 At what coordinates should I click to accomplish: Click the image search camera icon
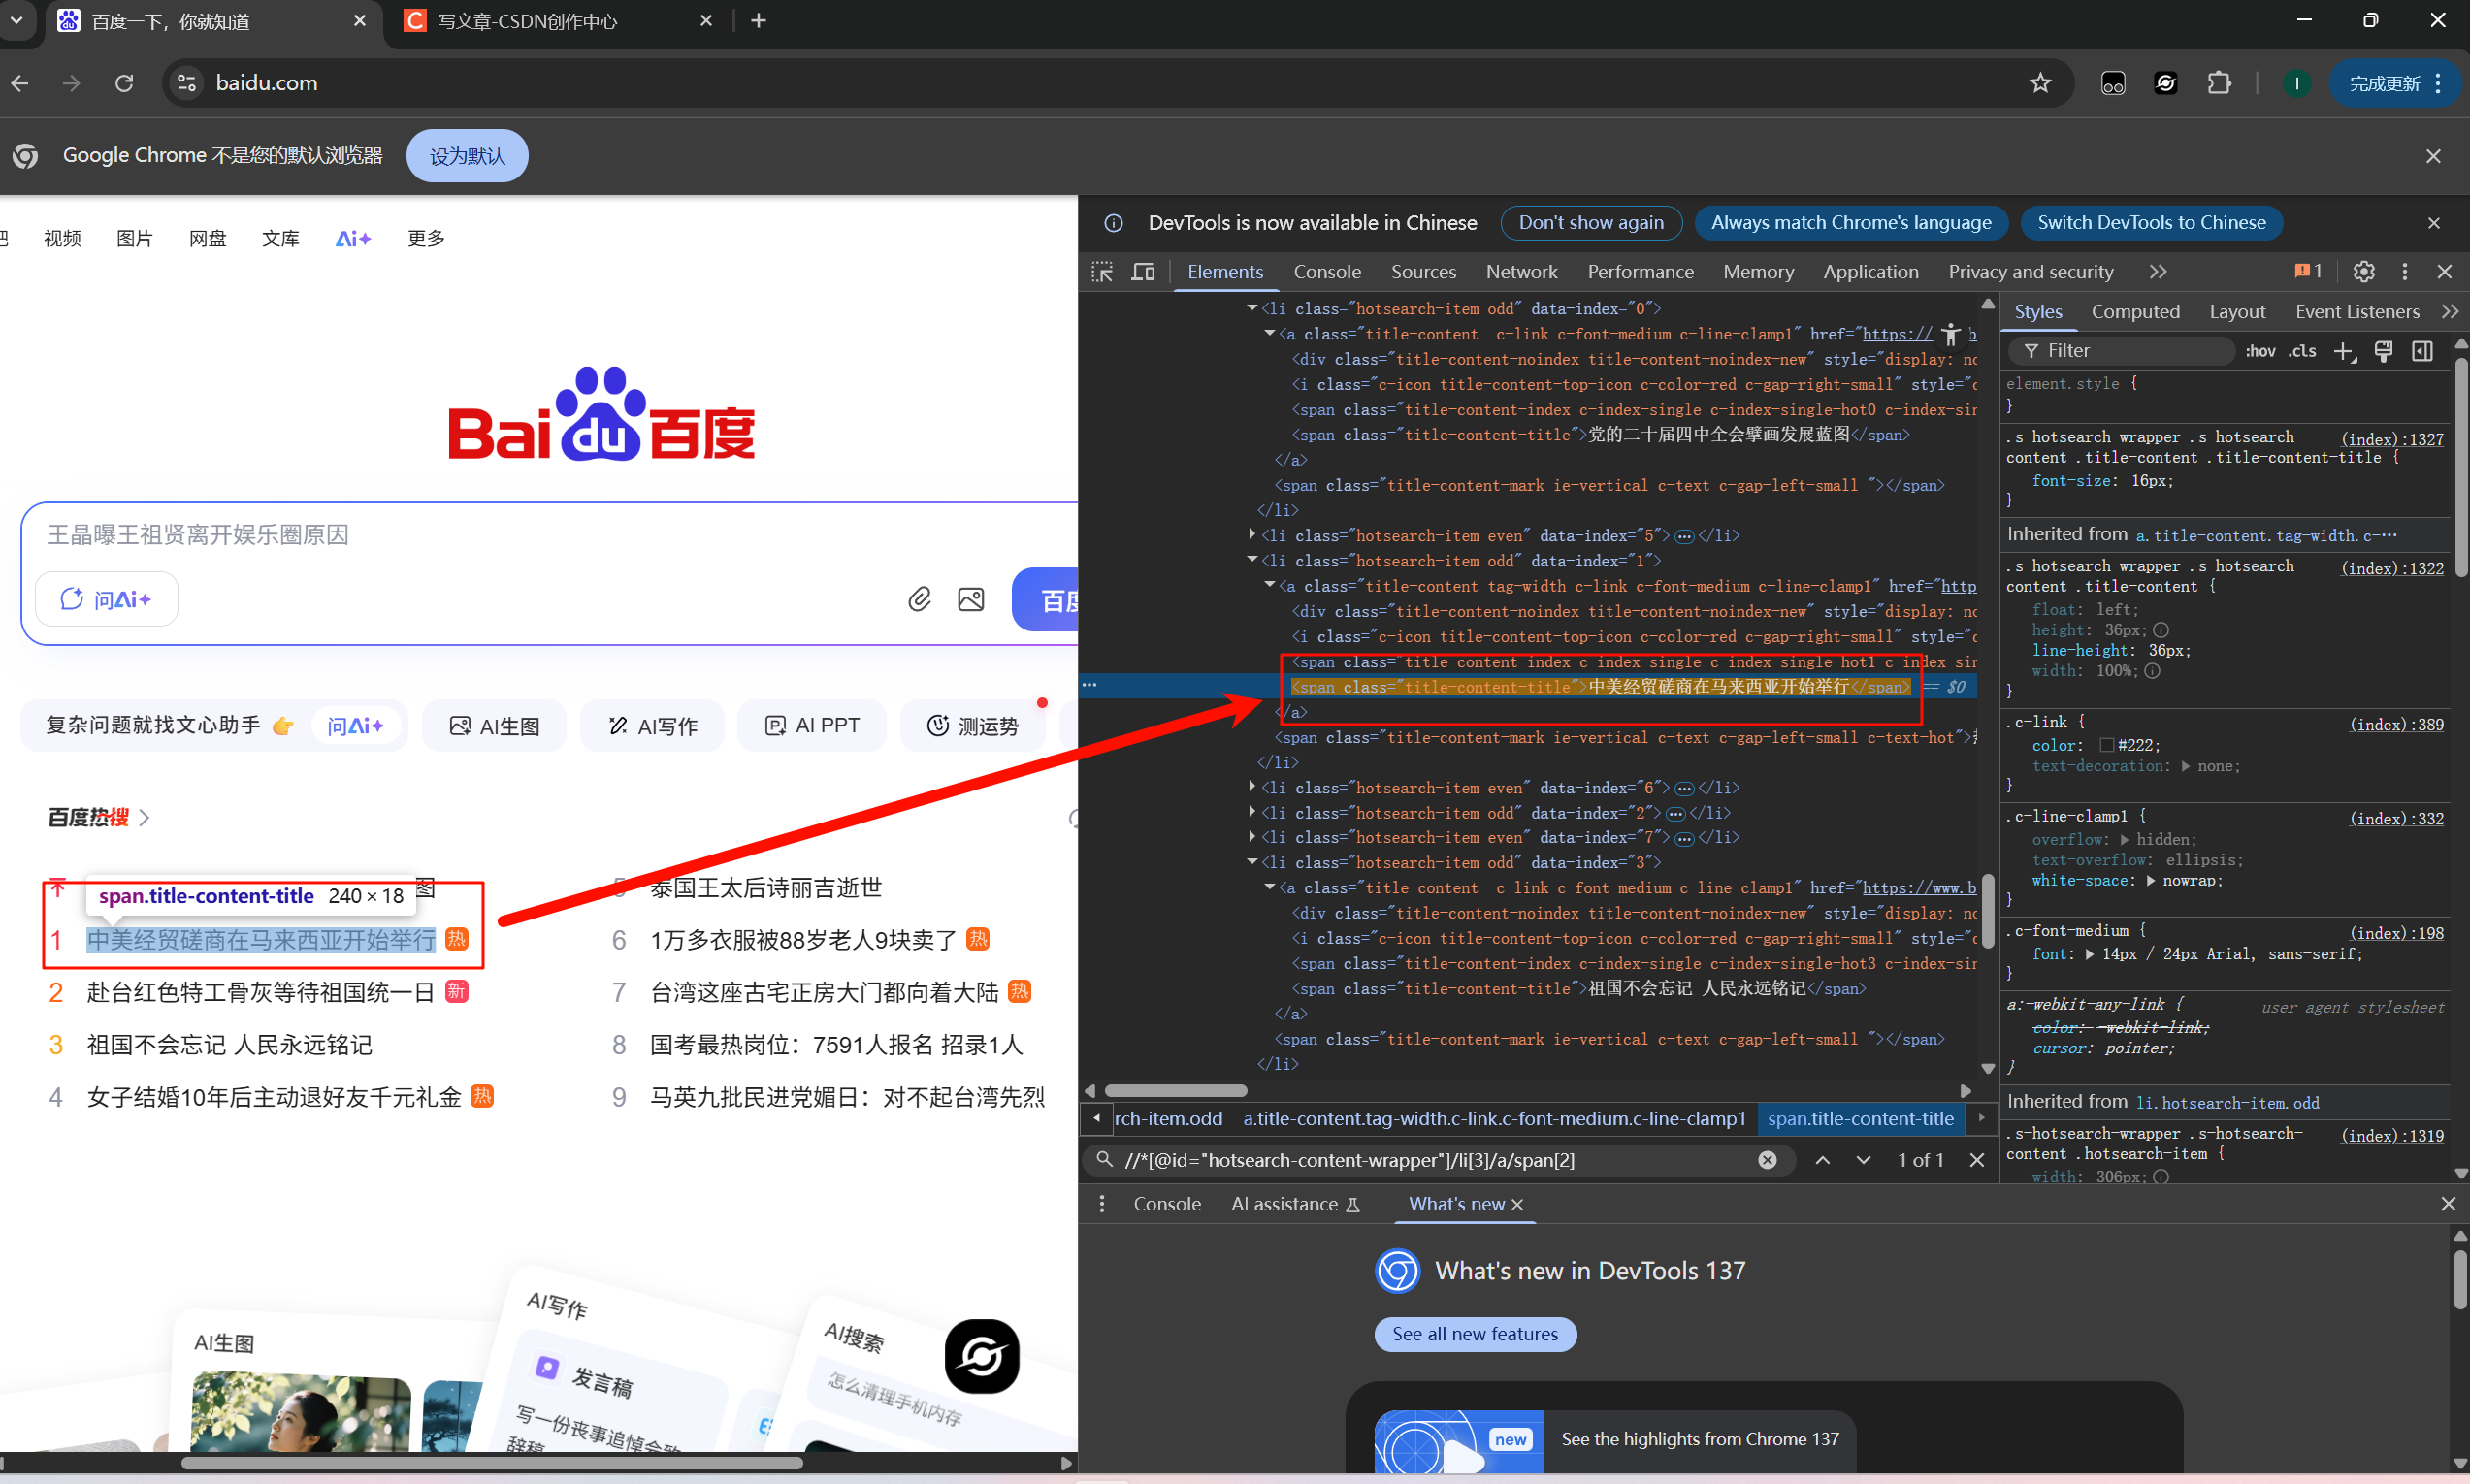[971, 599]
